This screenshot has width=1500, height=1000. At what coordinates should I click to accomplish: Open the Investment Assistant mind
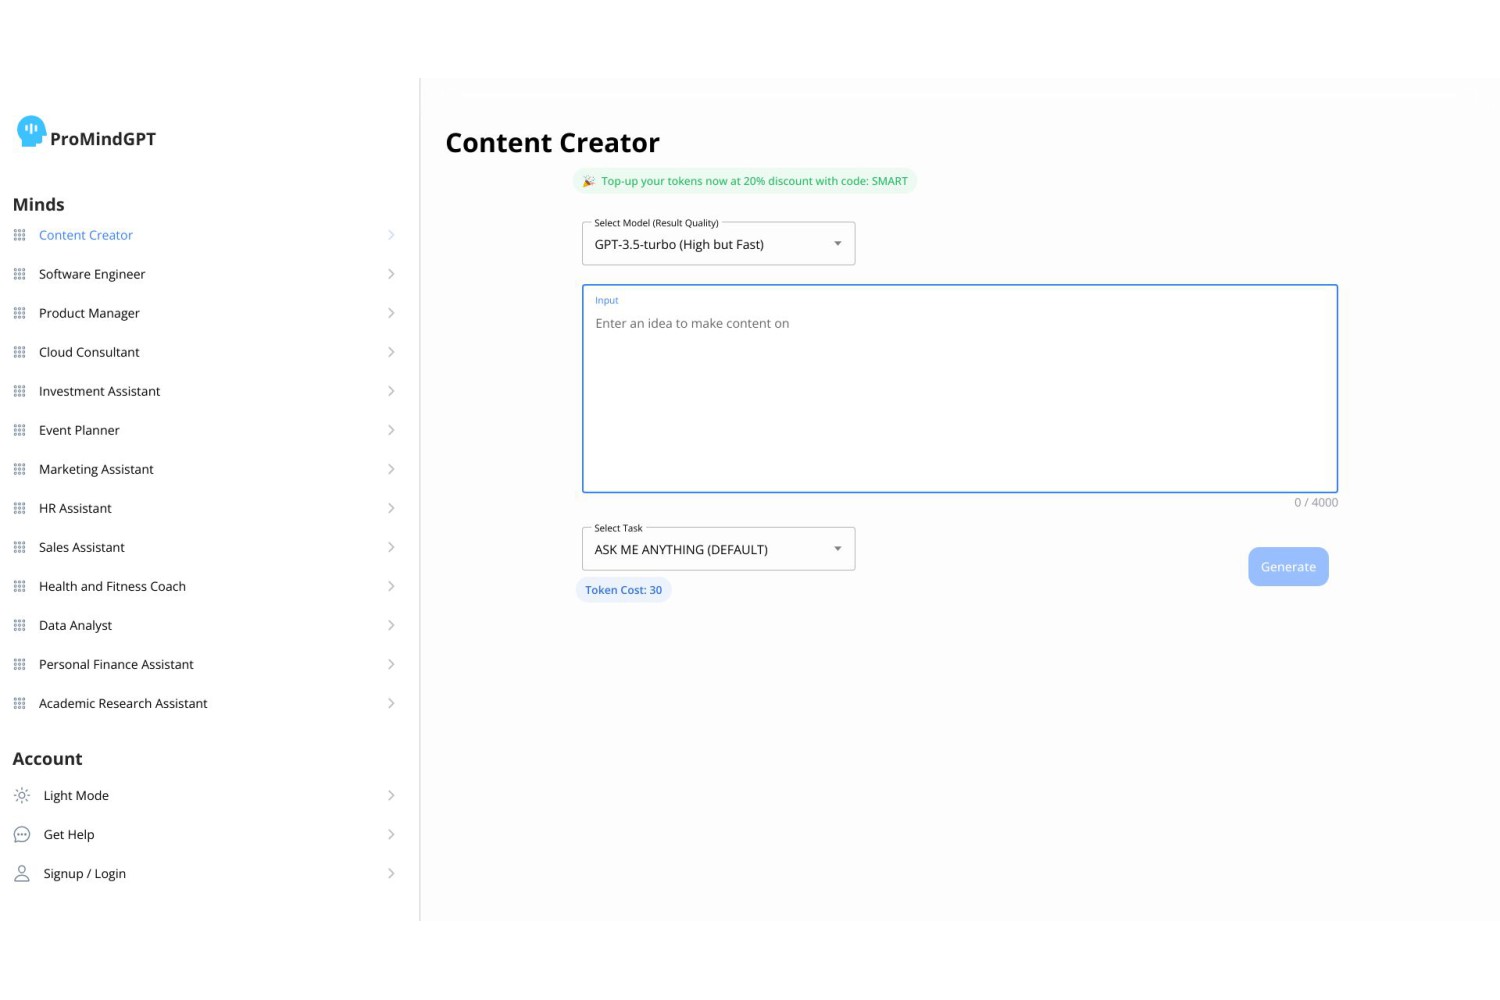tap(204, 392)
